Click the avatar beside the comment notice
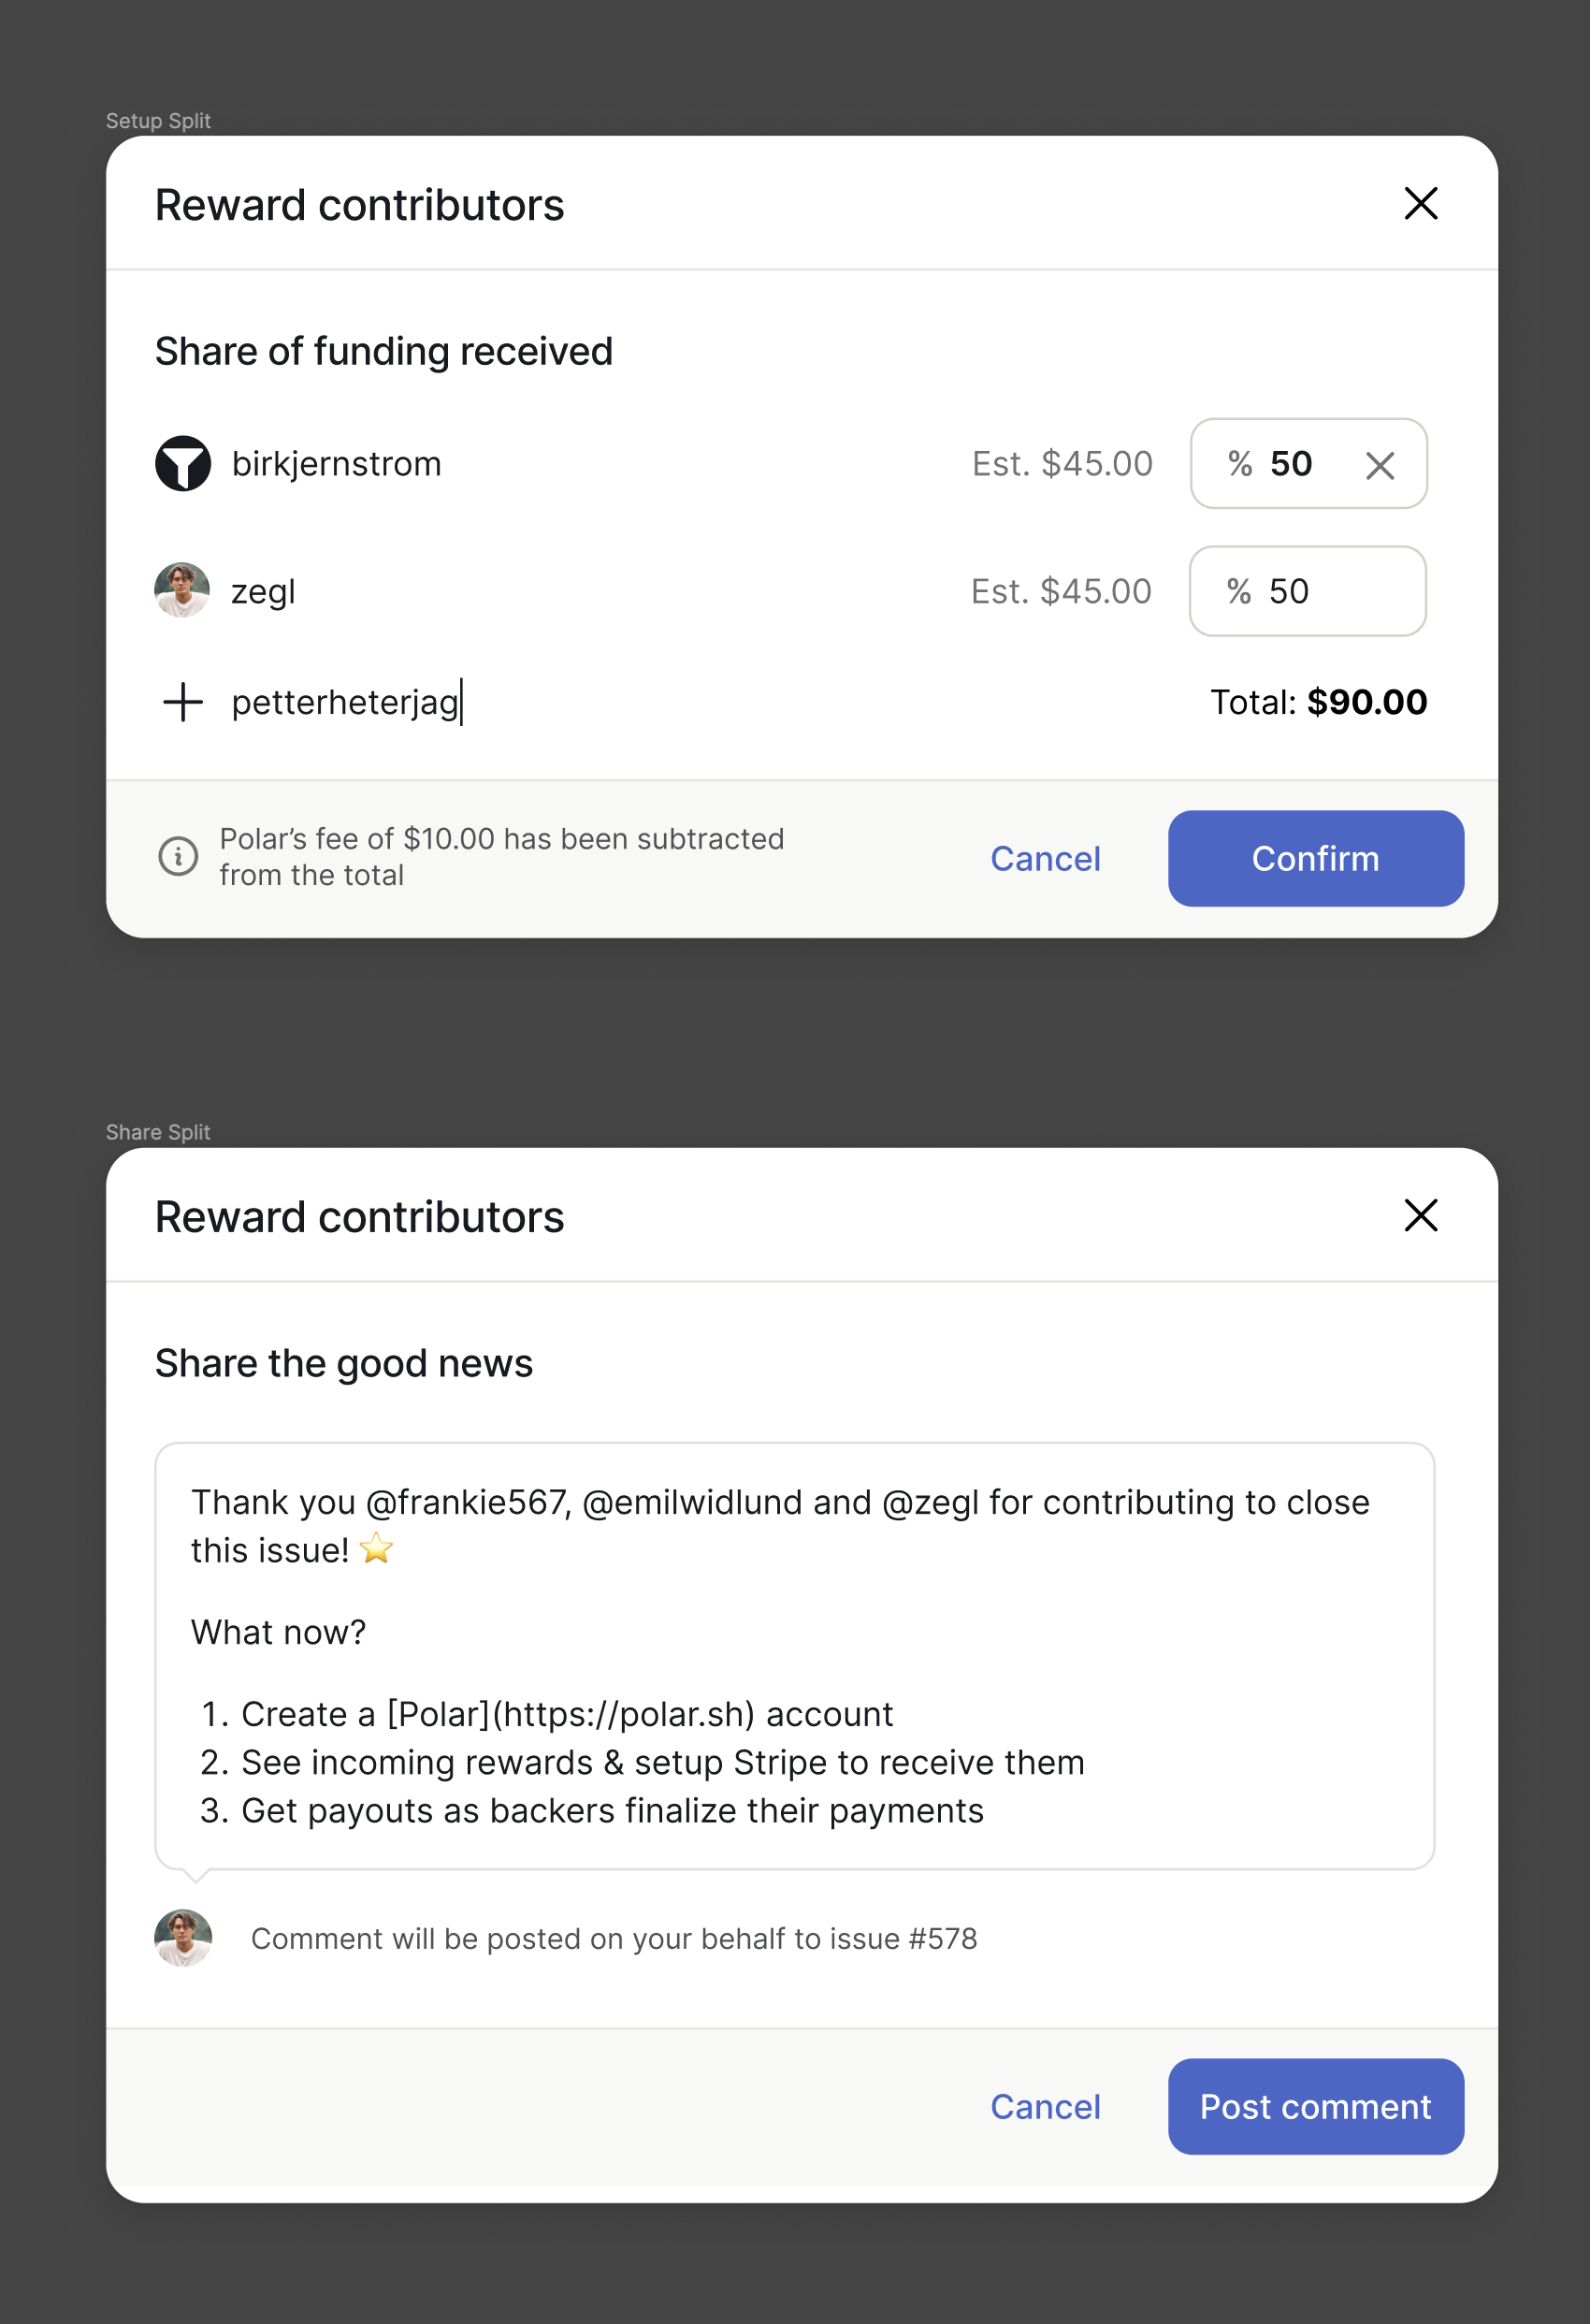 click(183, 1938)
